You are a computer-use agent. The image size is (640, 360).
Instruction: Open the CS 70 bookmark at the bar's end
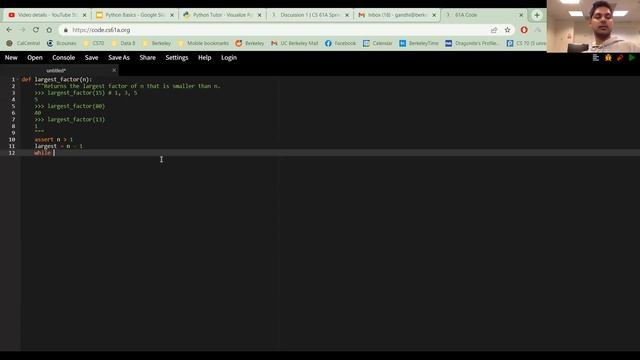click(526, 43)
